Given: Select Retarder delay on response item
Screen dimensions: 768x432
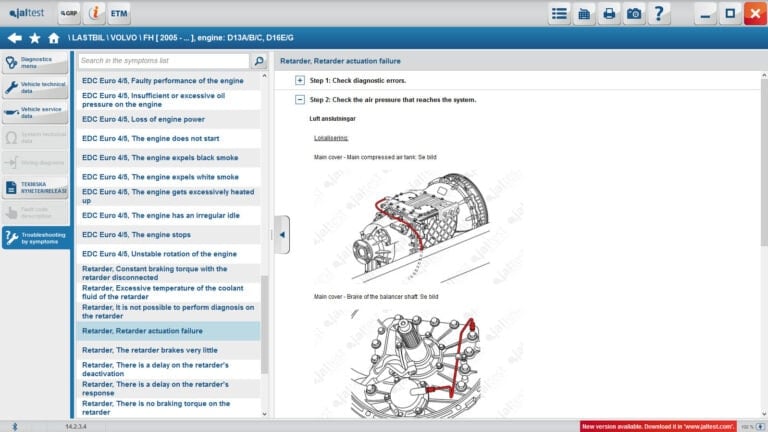Looking at the screenshot, I should point(168,388).
